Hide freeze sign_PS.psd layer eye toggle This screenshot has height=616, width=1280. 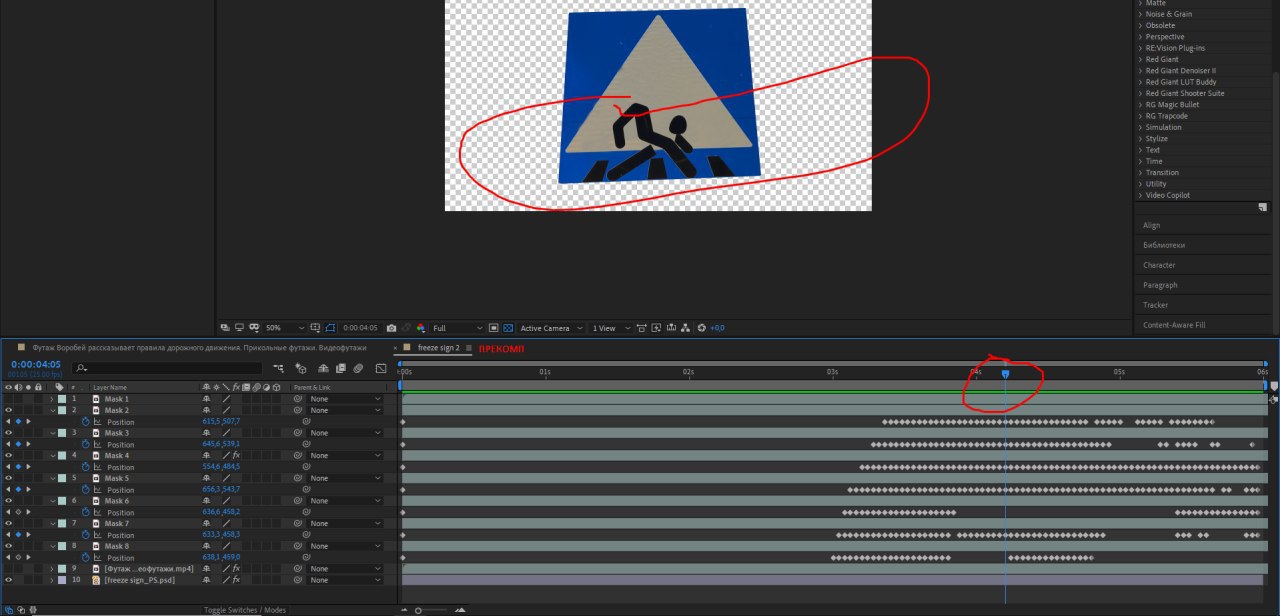[9, 580]
